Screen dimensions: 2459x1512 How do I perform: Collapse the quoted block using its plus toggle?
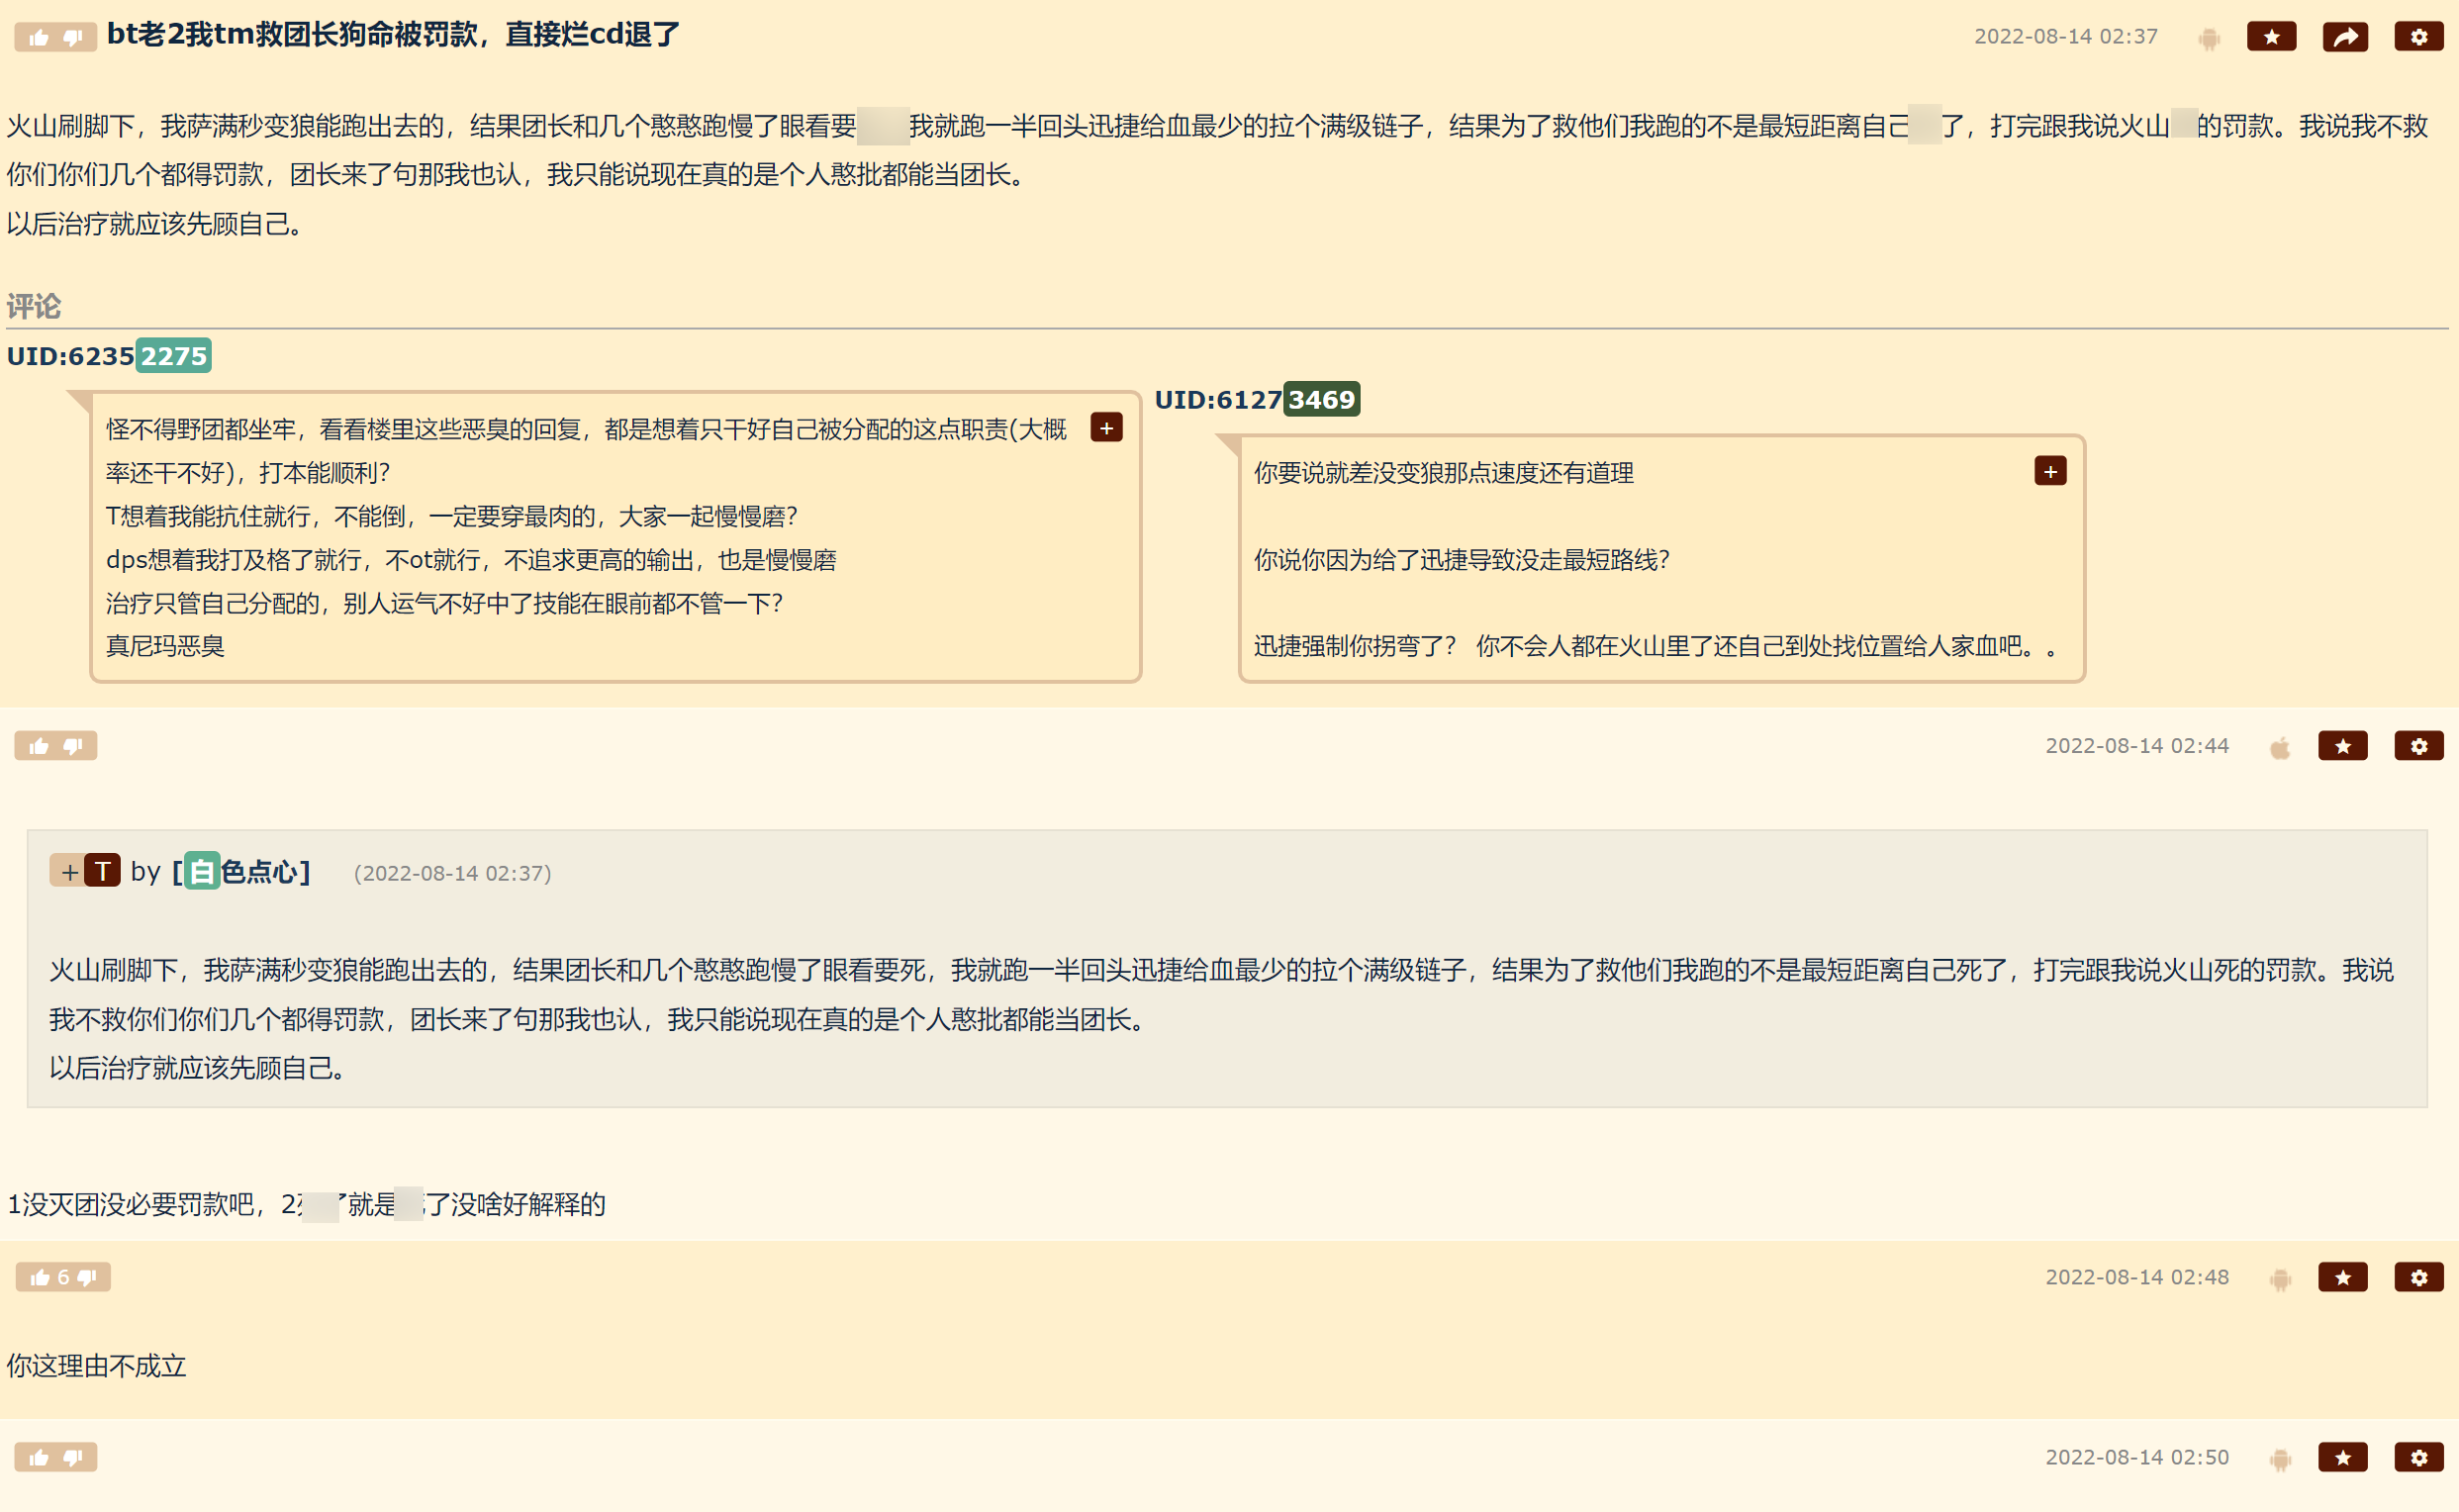(68, 871)
